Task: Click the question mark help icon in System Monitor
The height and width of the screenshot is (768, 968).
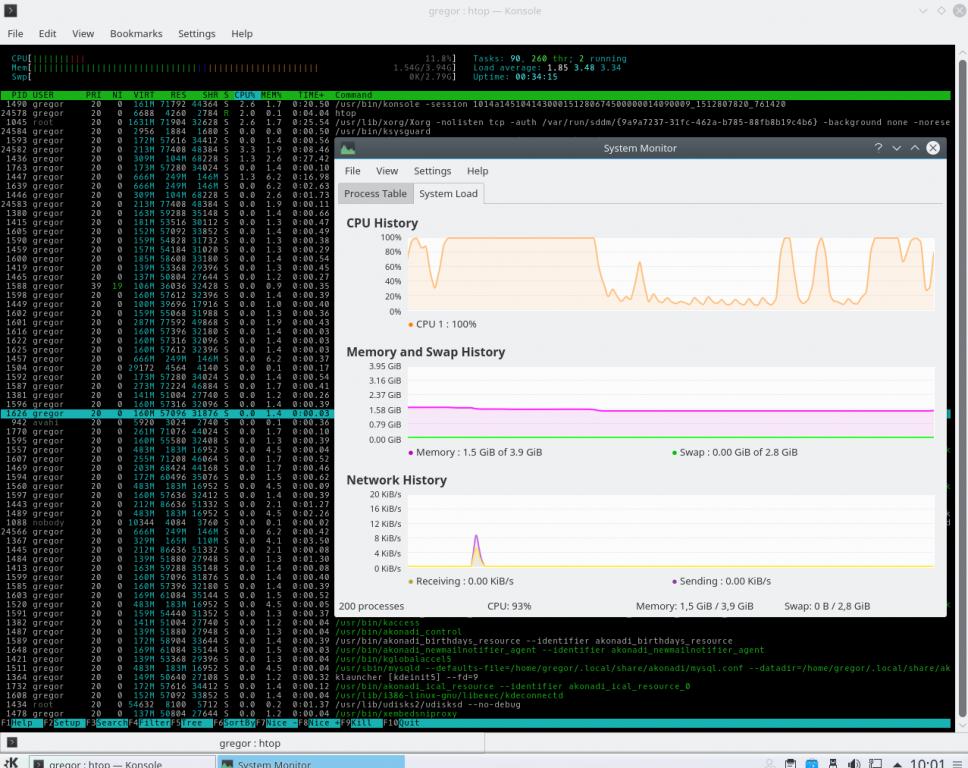Action: [x=879, y=148]
